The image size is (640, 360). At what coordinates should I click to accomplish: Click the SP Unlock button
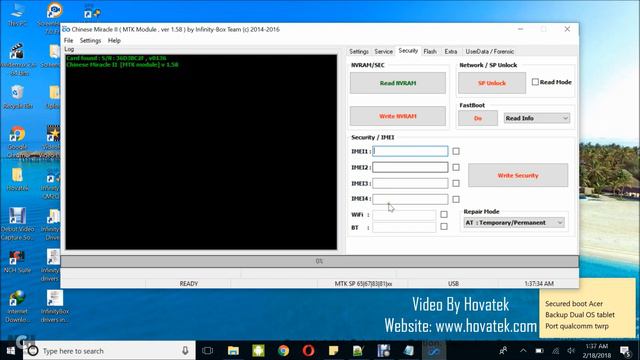pos(492,83)
